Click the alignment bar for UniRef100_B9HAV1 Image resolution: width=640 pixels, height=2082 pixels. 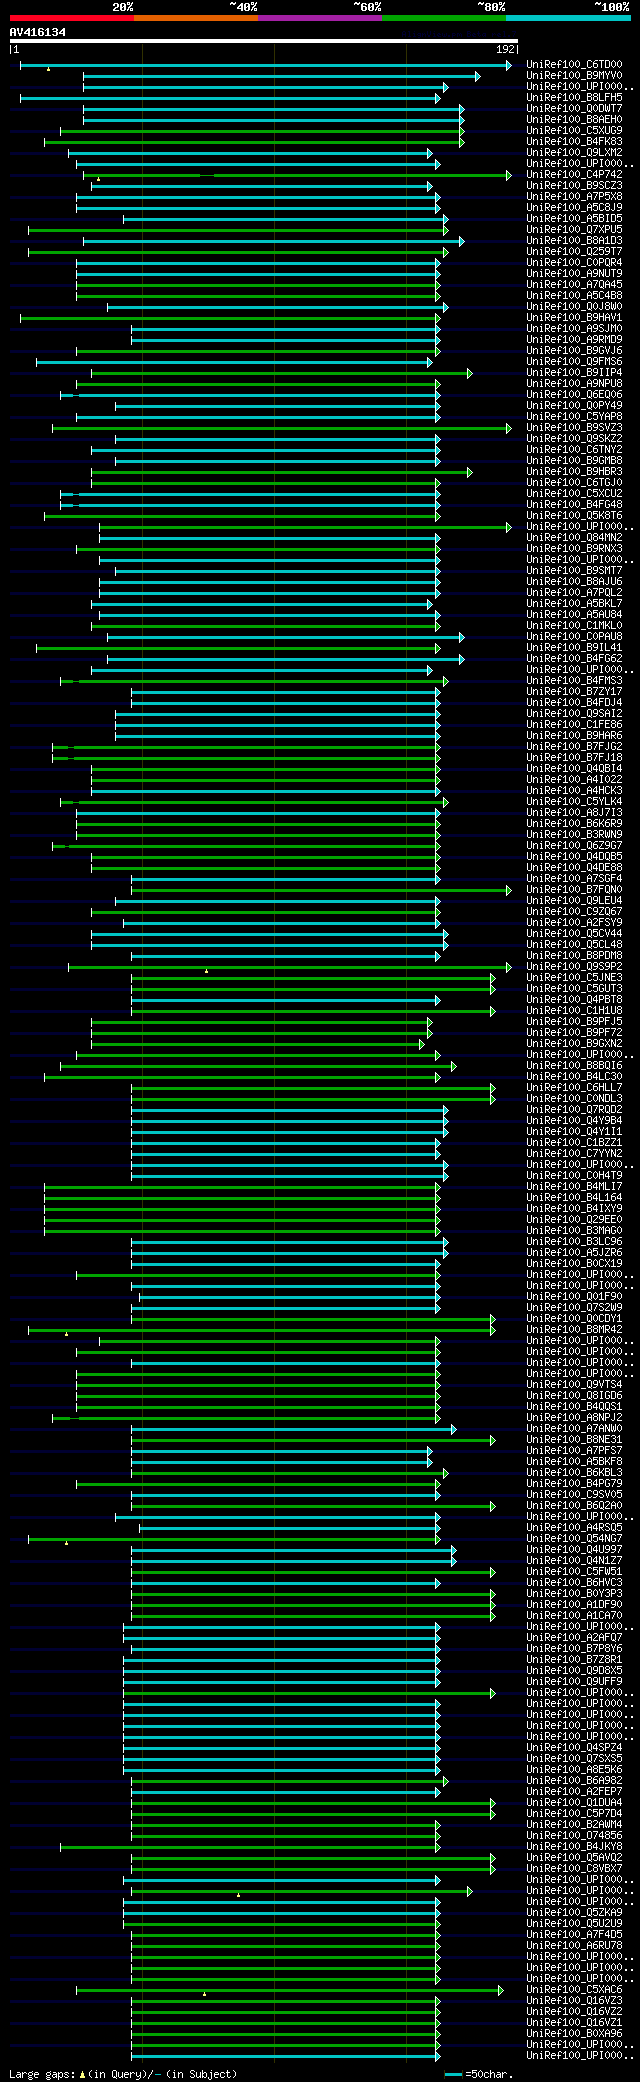[x=230, y=318]
